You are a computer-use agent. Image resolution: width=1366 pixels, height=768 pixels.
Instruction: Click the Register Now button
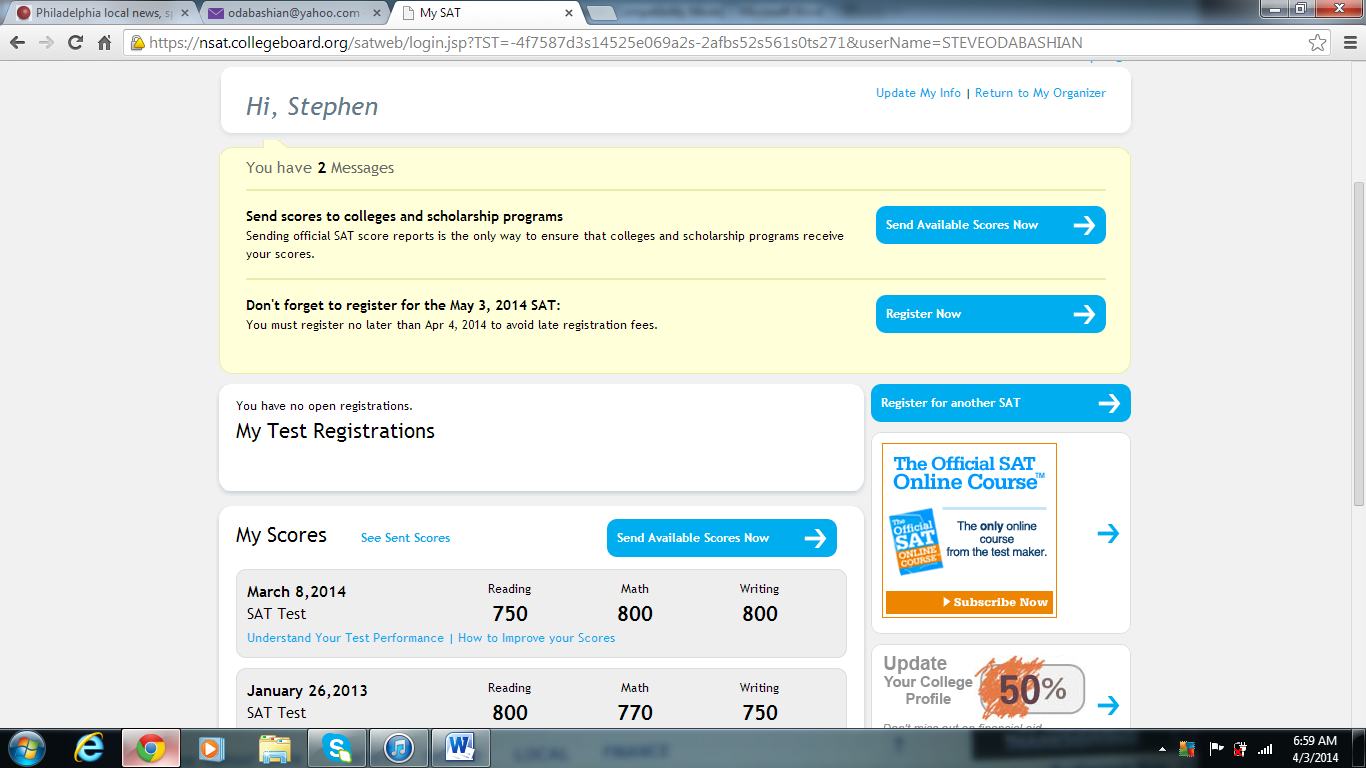(x=991, y=314)
